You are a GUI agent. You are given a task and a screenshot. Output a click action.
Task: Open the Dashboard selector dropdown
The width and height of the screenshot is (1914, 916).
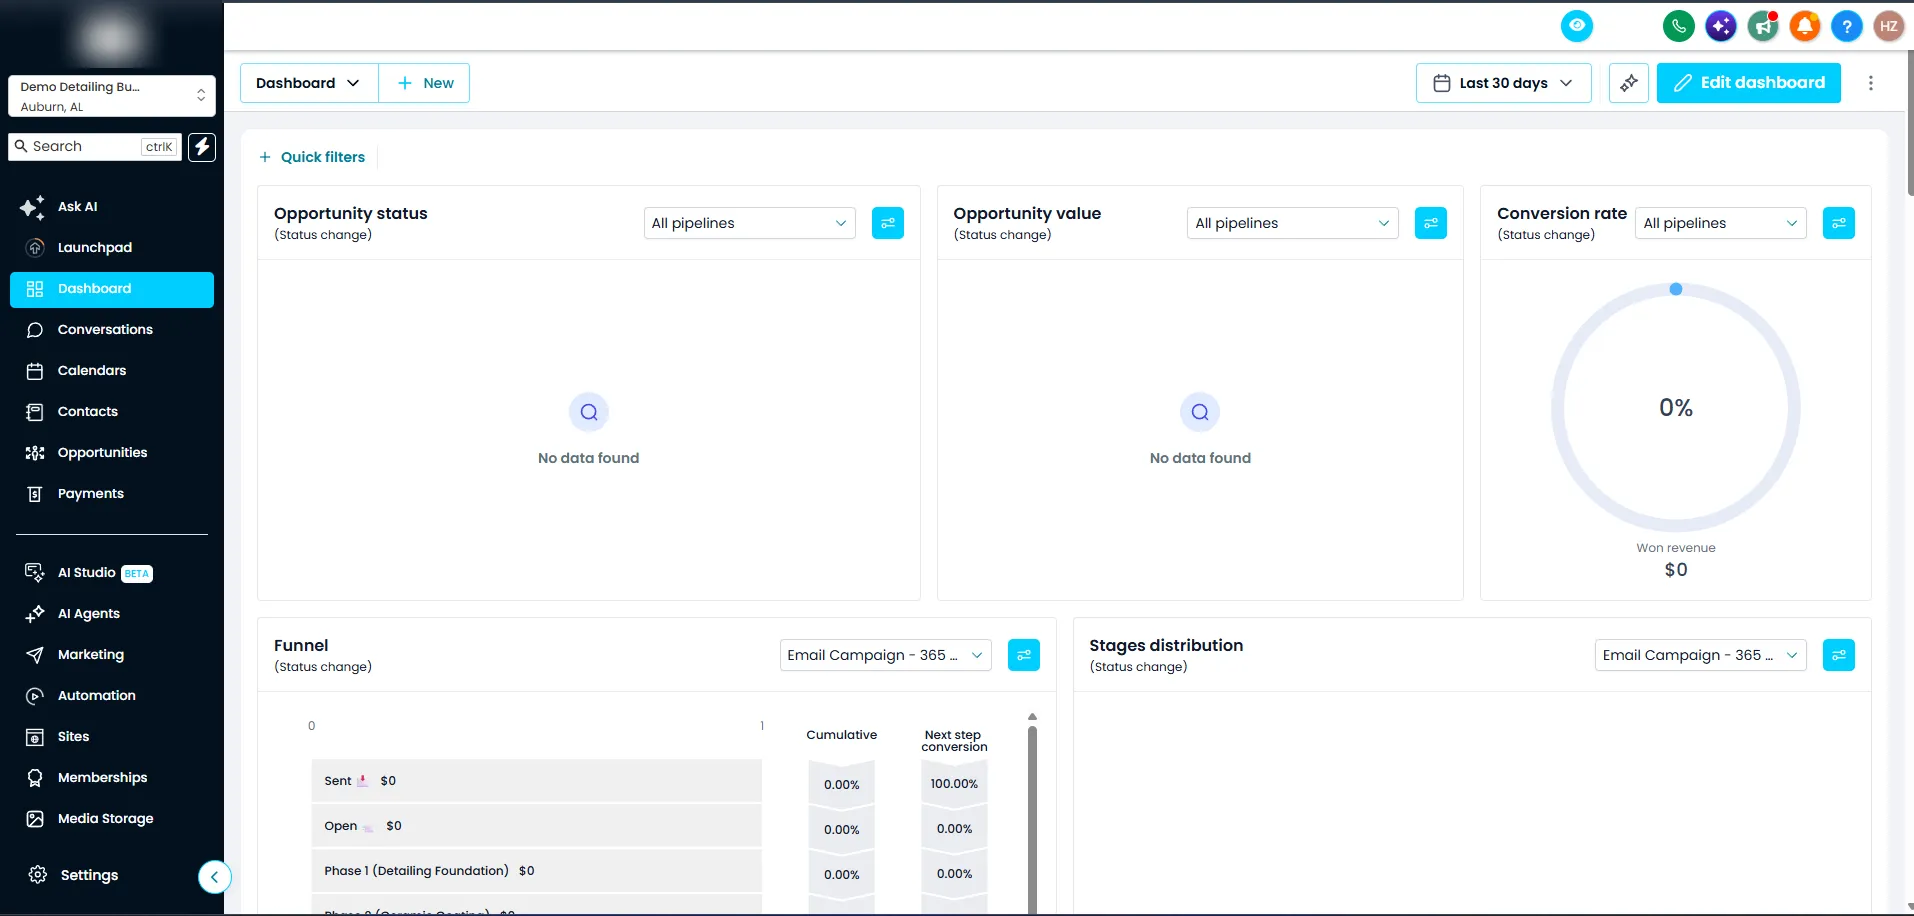[308, 83]
